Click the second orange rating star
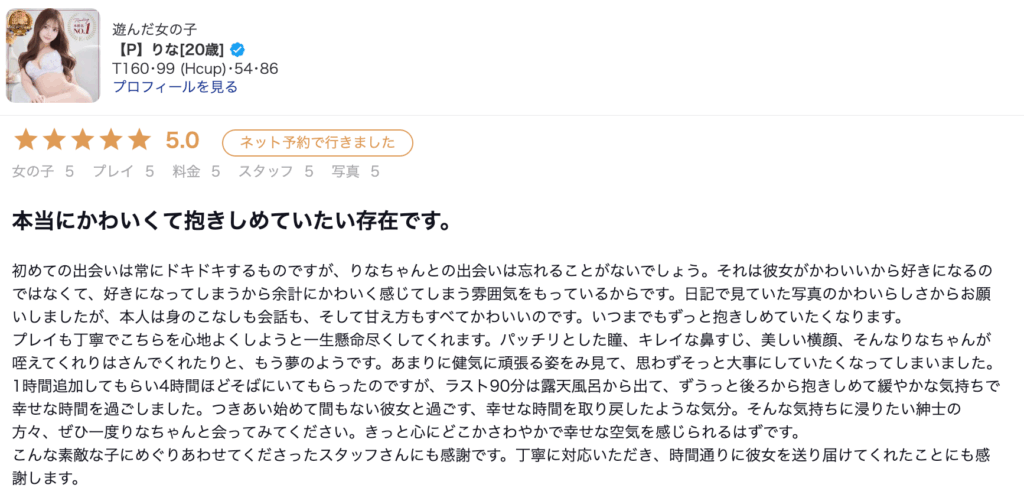The width and height of the screenshot is (1024, 501). tap(55, 141)
